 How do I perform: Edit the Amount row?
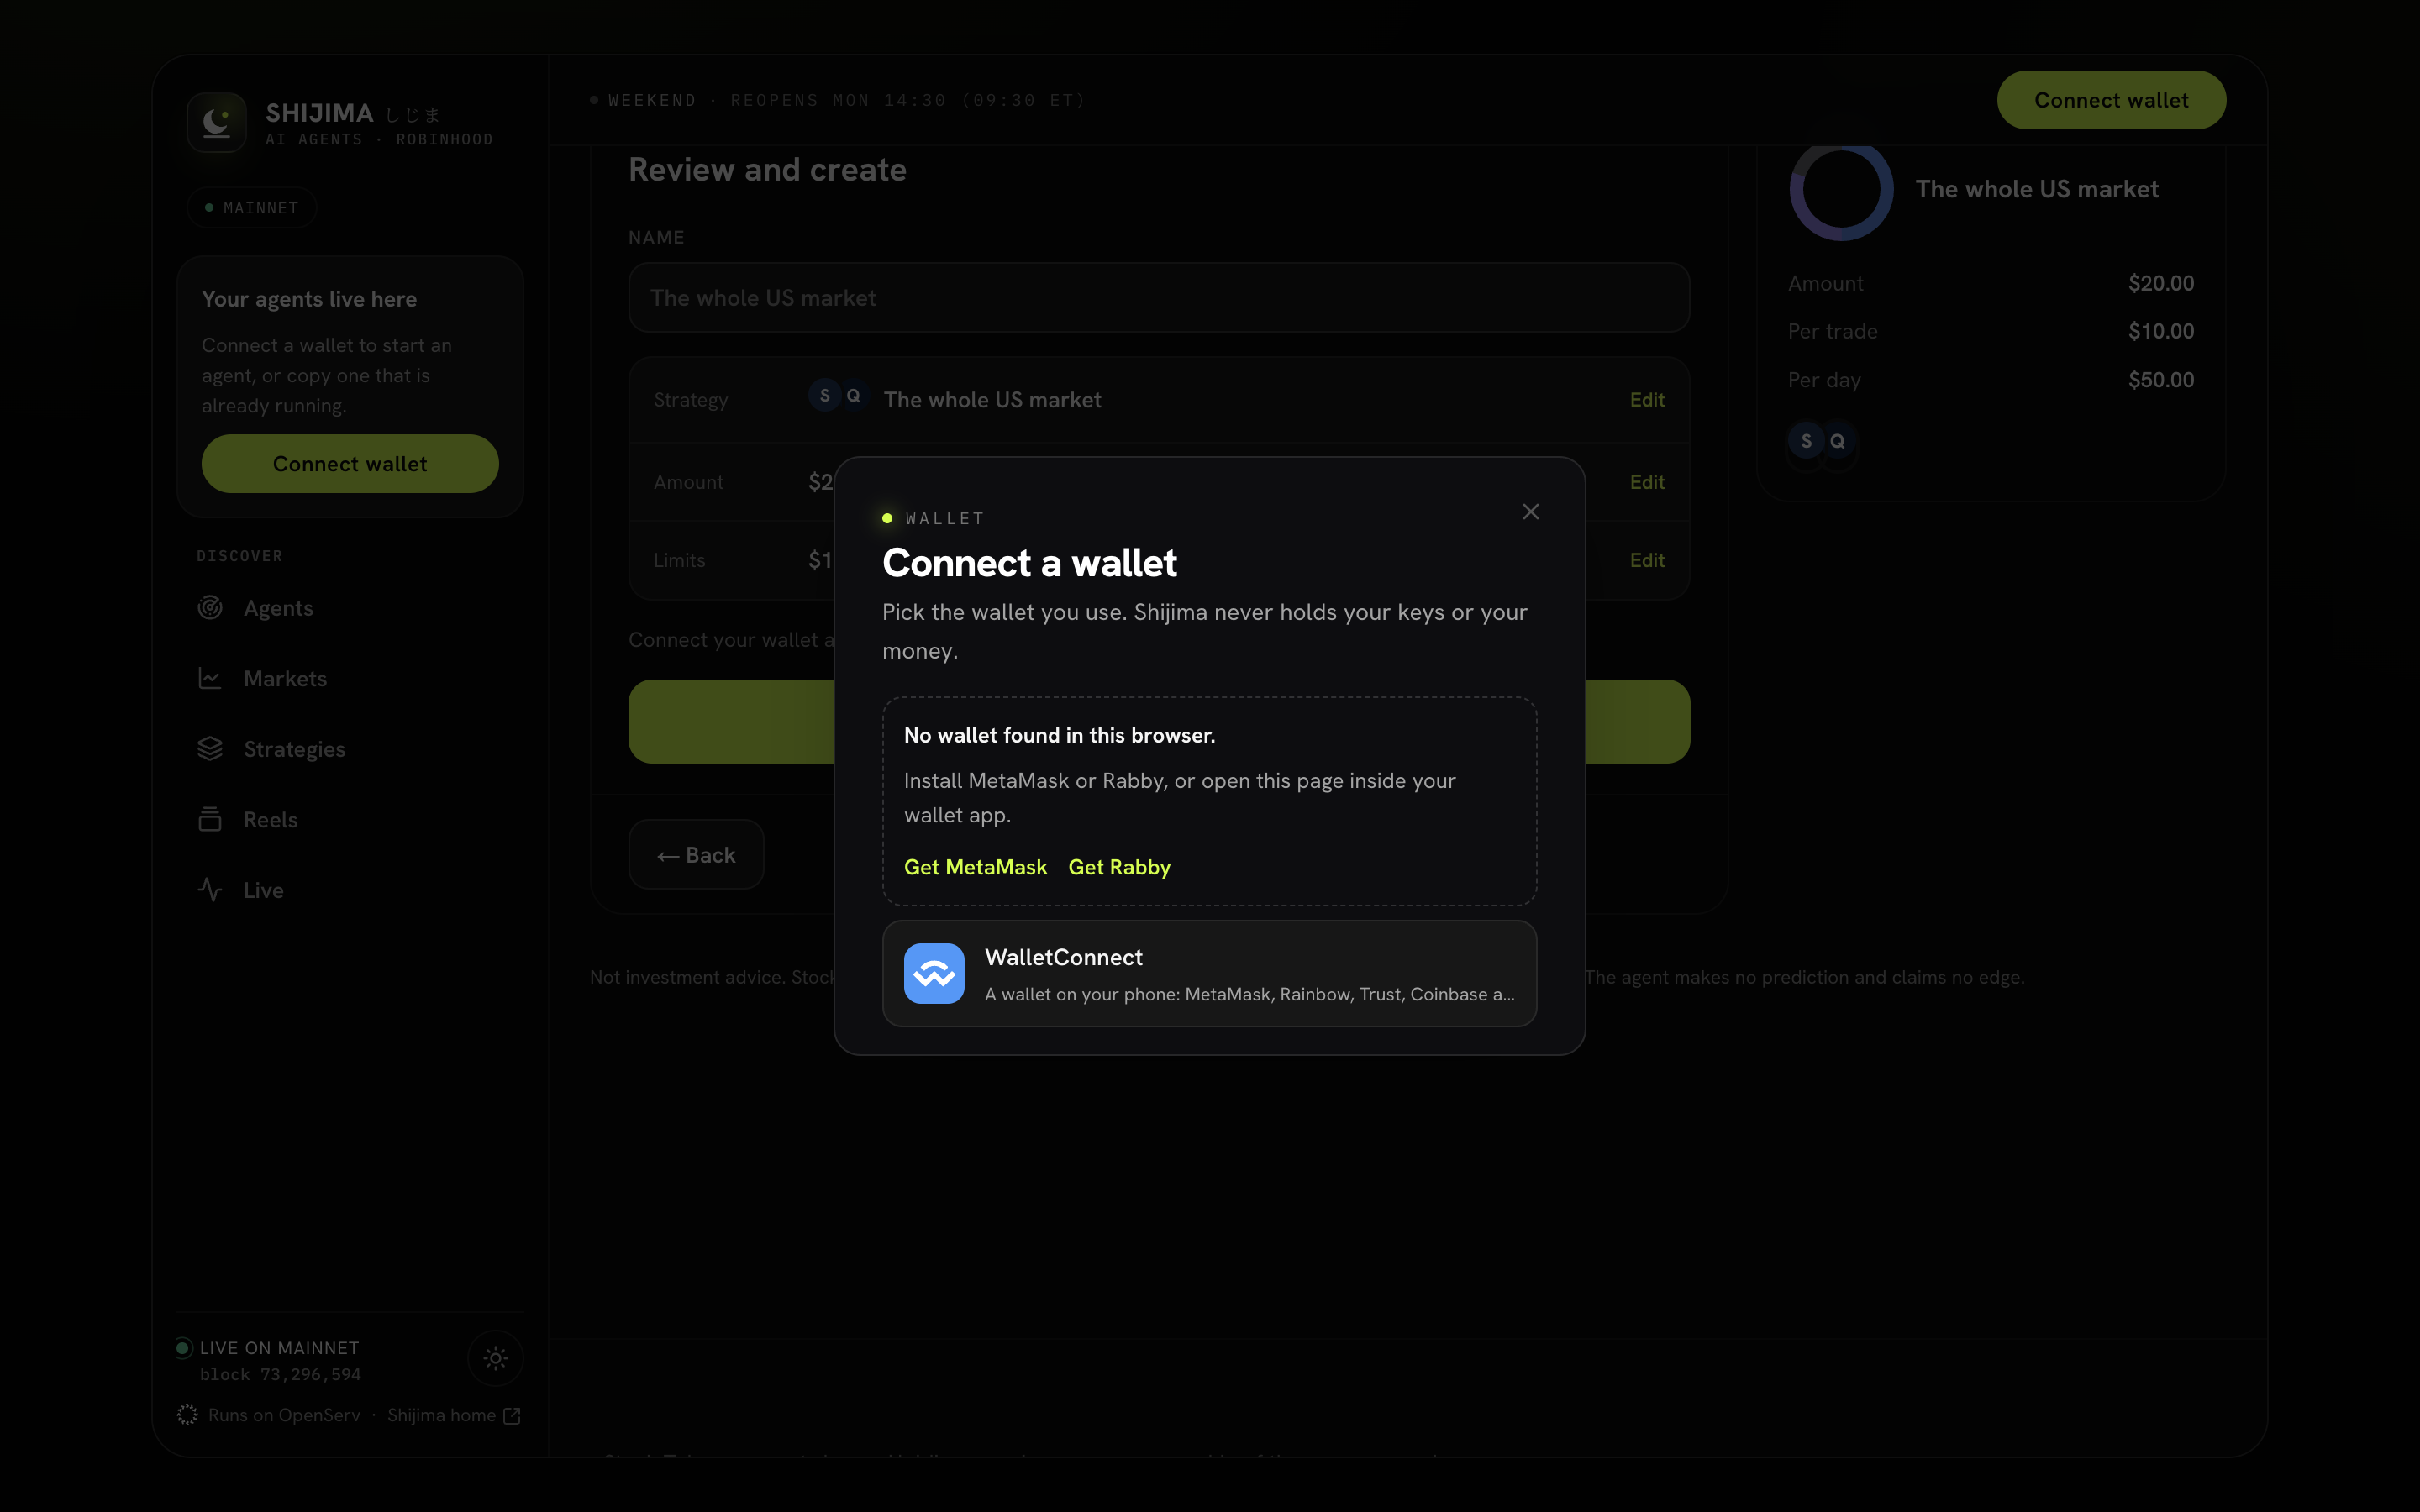tap(1646, 482)
